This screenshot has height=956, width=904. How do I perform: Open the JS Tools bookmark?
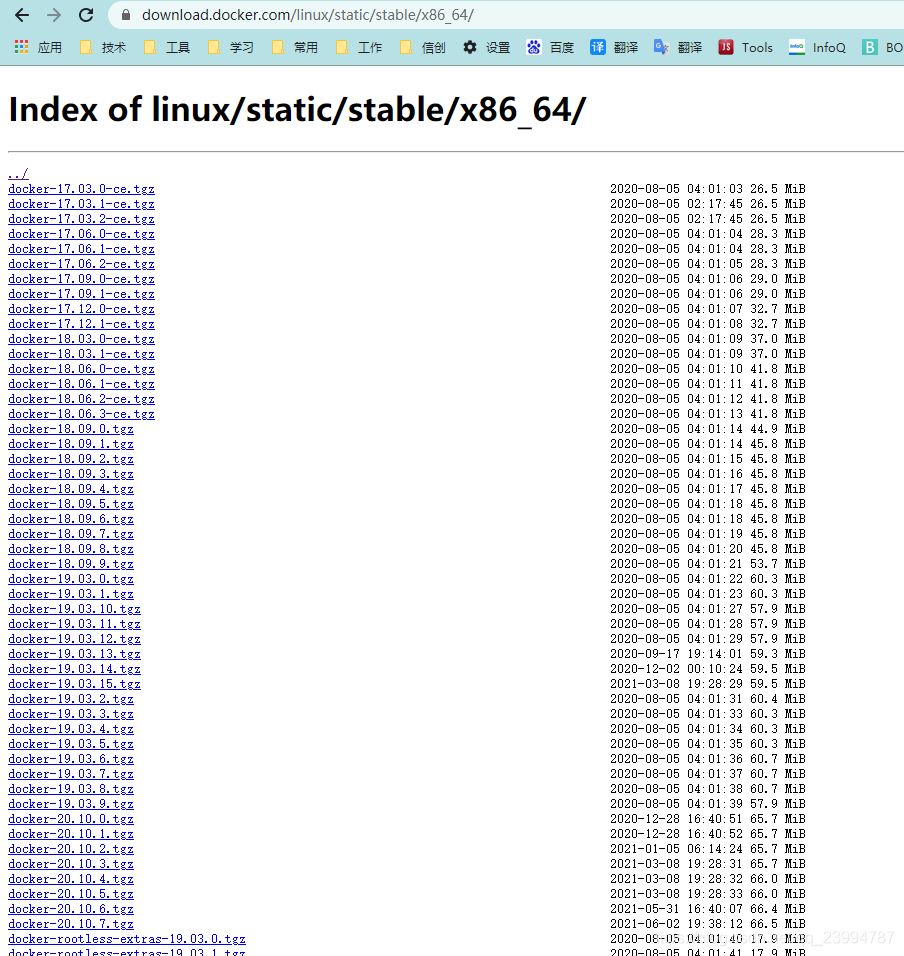tap(746, 48)
